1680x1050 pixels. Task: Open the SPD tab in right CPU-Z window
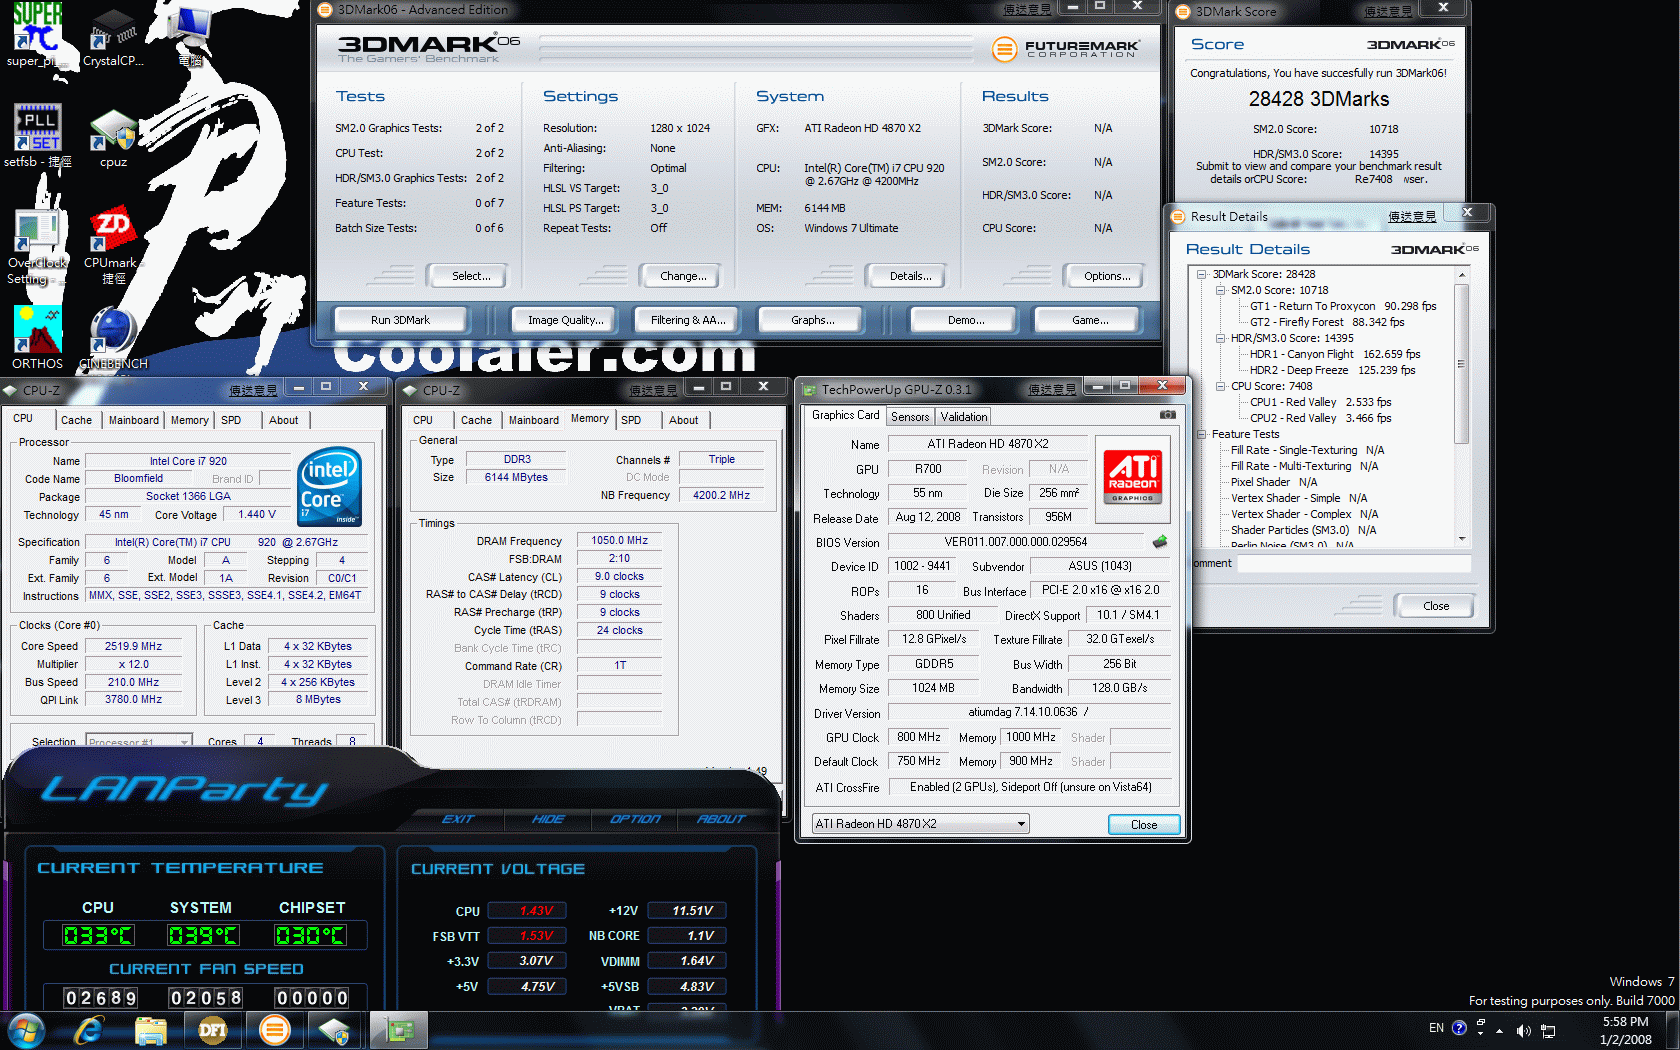point(631,420)
